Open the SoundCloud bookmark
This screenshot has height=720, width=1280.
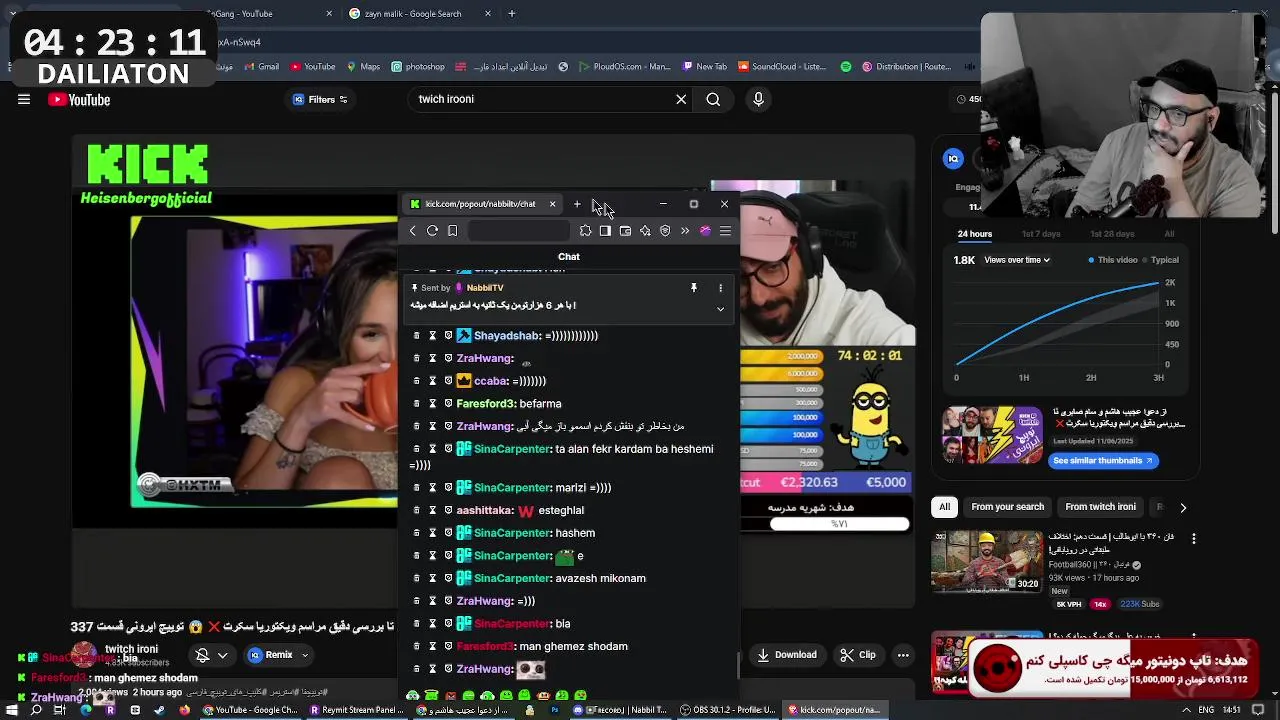[x=781, y=67]
